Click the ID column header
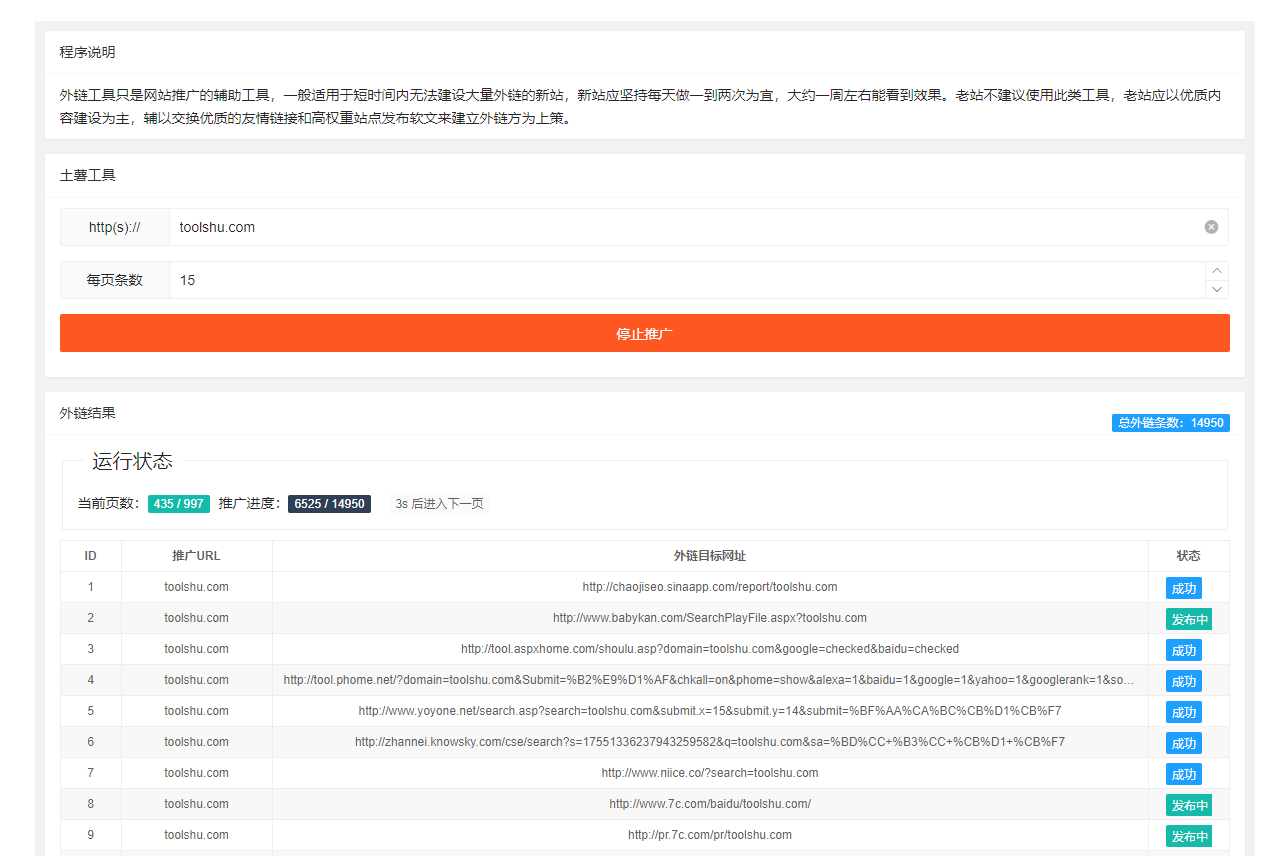The height and width of the screenshot is (856, 1286). tap(91, 556)
